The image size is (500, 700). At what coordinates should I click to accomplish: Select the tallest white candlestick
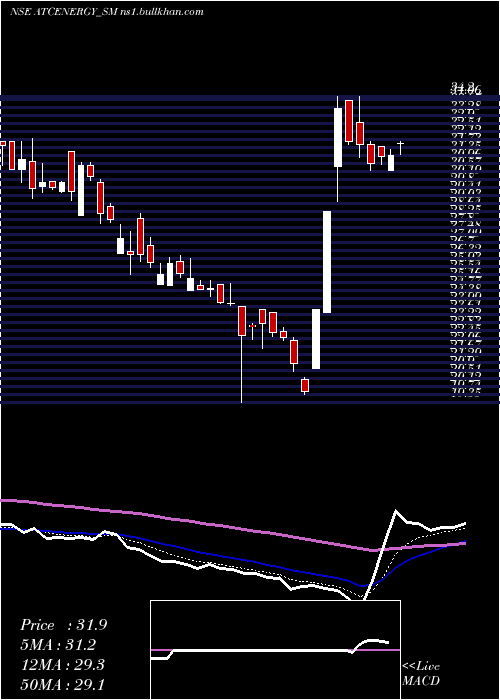pos(327,262)
